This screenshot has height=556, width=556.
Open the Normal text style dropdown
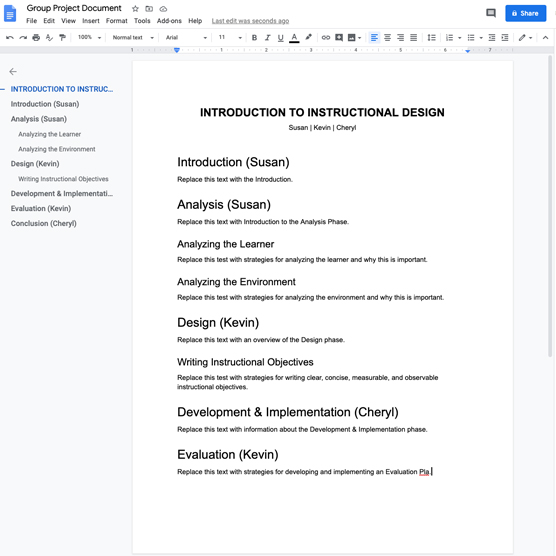click(133, 38)
